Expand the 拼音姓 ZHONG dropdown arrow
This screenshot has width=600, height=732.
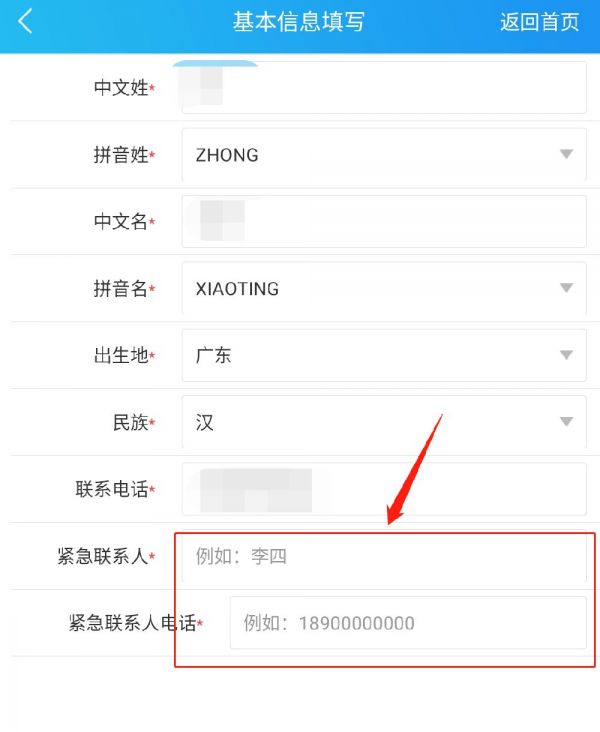(566, 154)
